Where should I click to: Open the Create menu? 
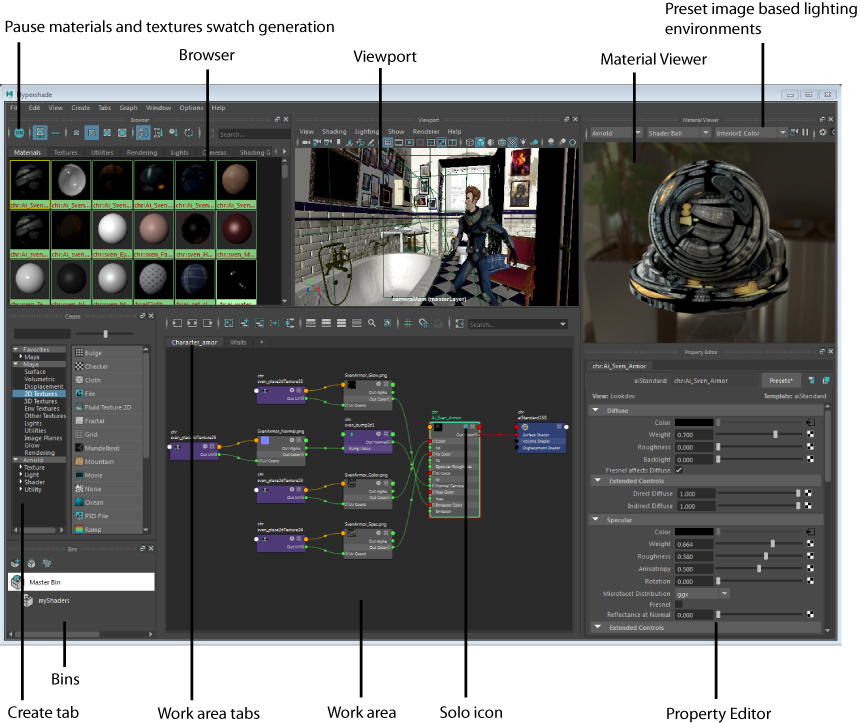80,108
